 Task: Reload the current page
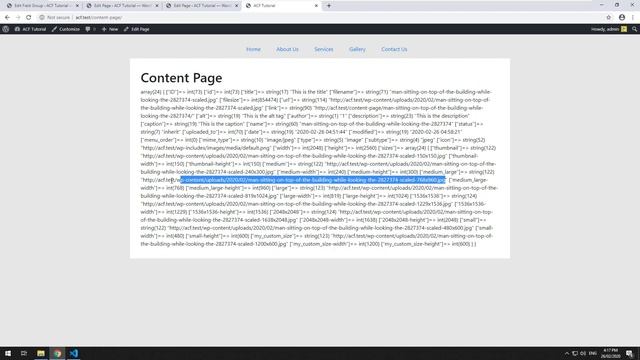pos(29,18)
